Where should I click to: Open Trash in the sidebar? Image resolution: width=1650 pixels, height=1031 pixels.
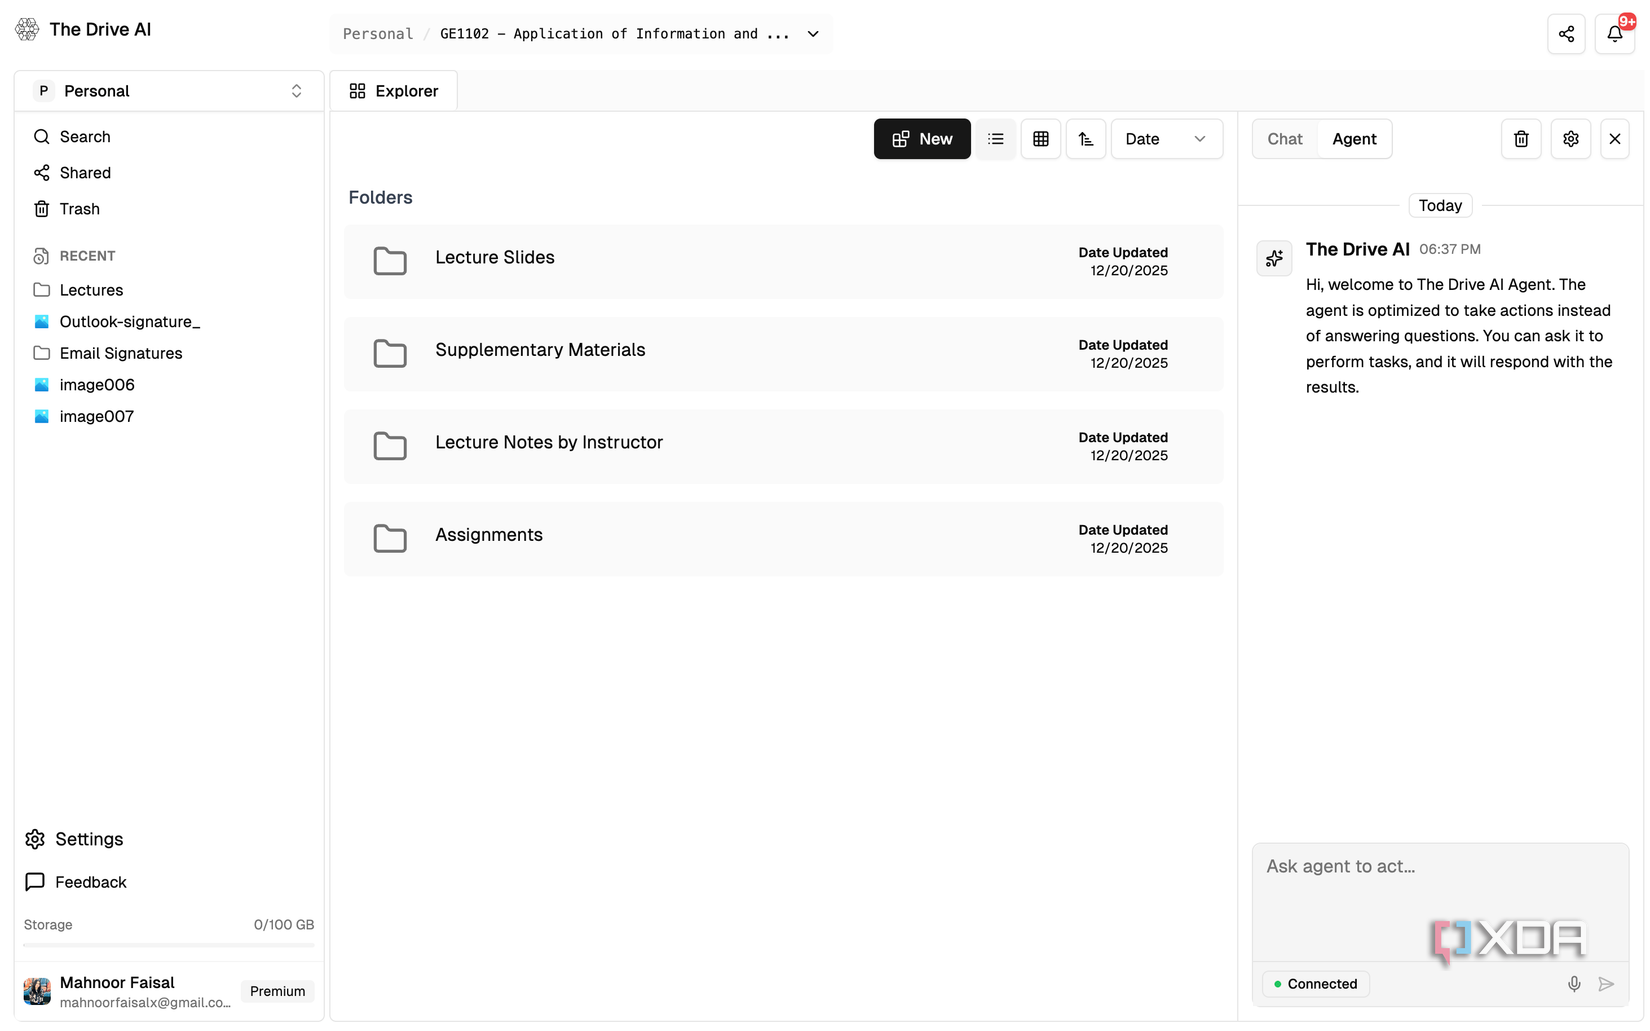[x=79, y=209]
